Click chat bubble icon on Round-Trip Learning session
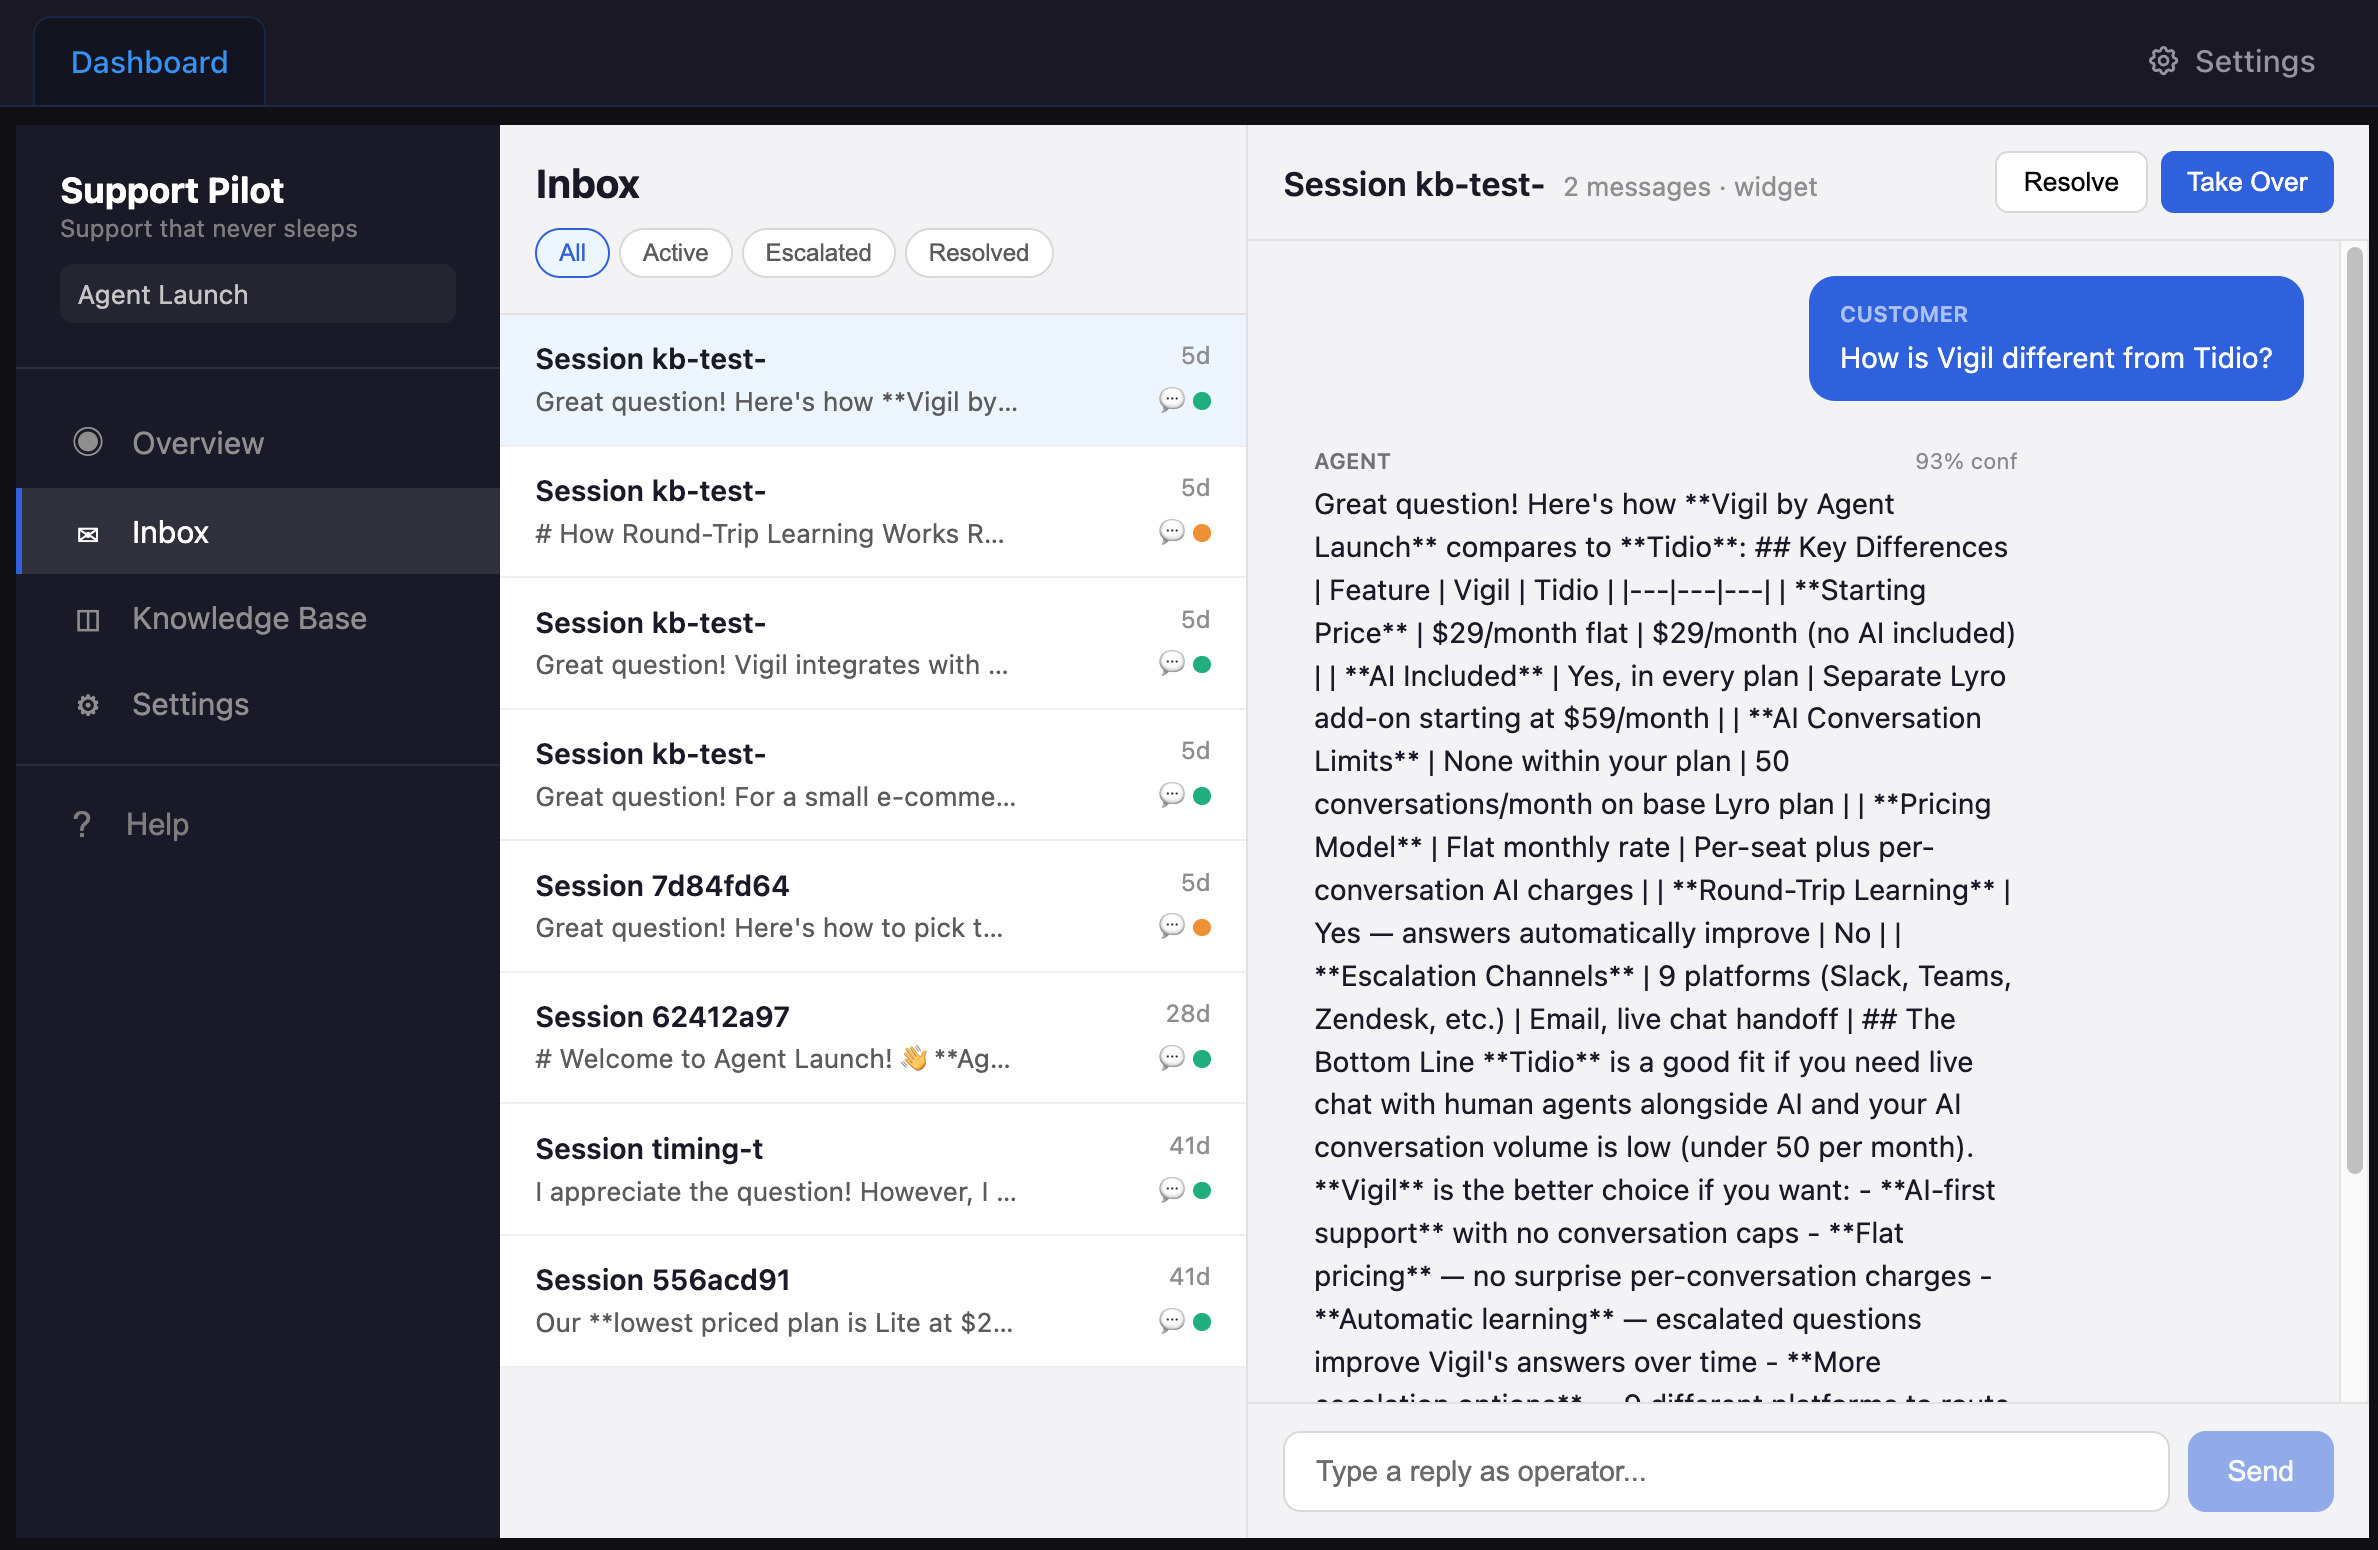 coord(1172,532)
